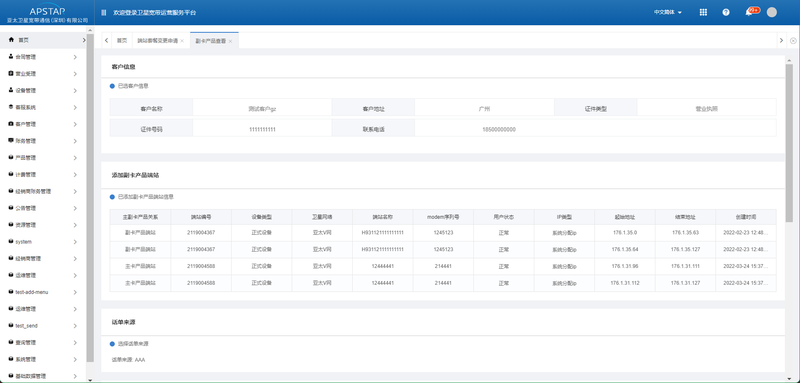The image size is (800, 383).
Task: Open the user avatar menu
Action: (x=771, y=12)
